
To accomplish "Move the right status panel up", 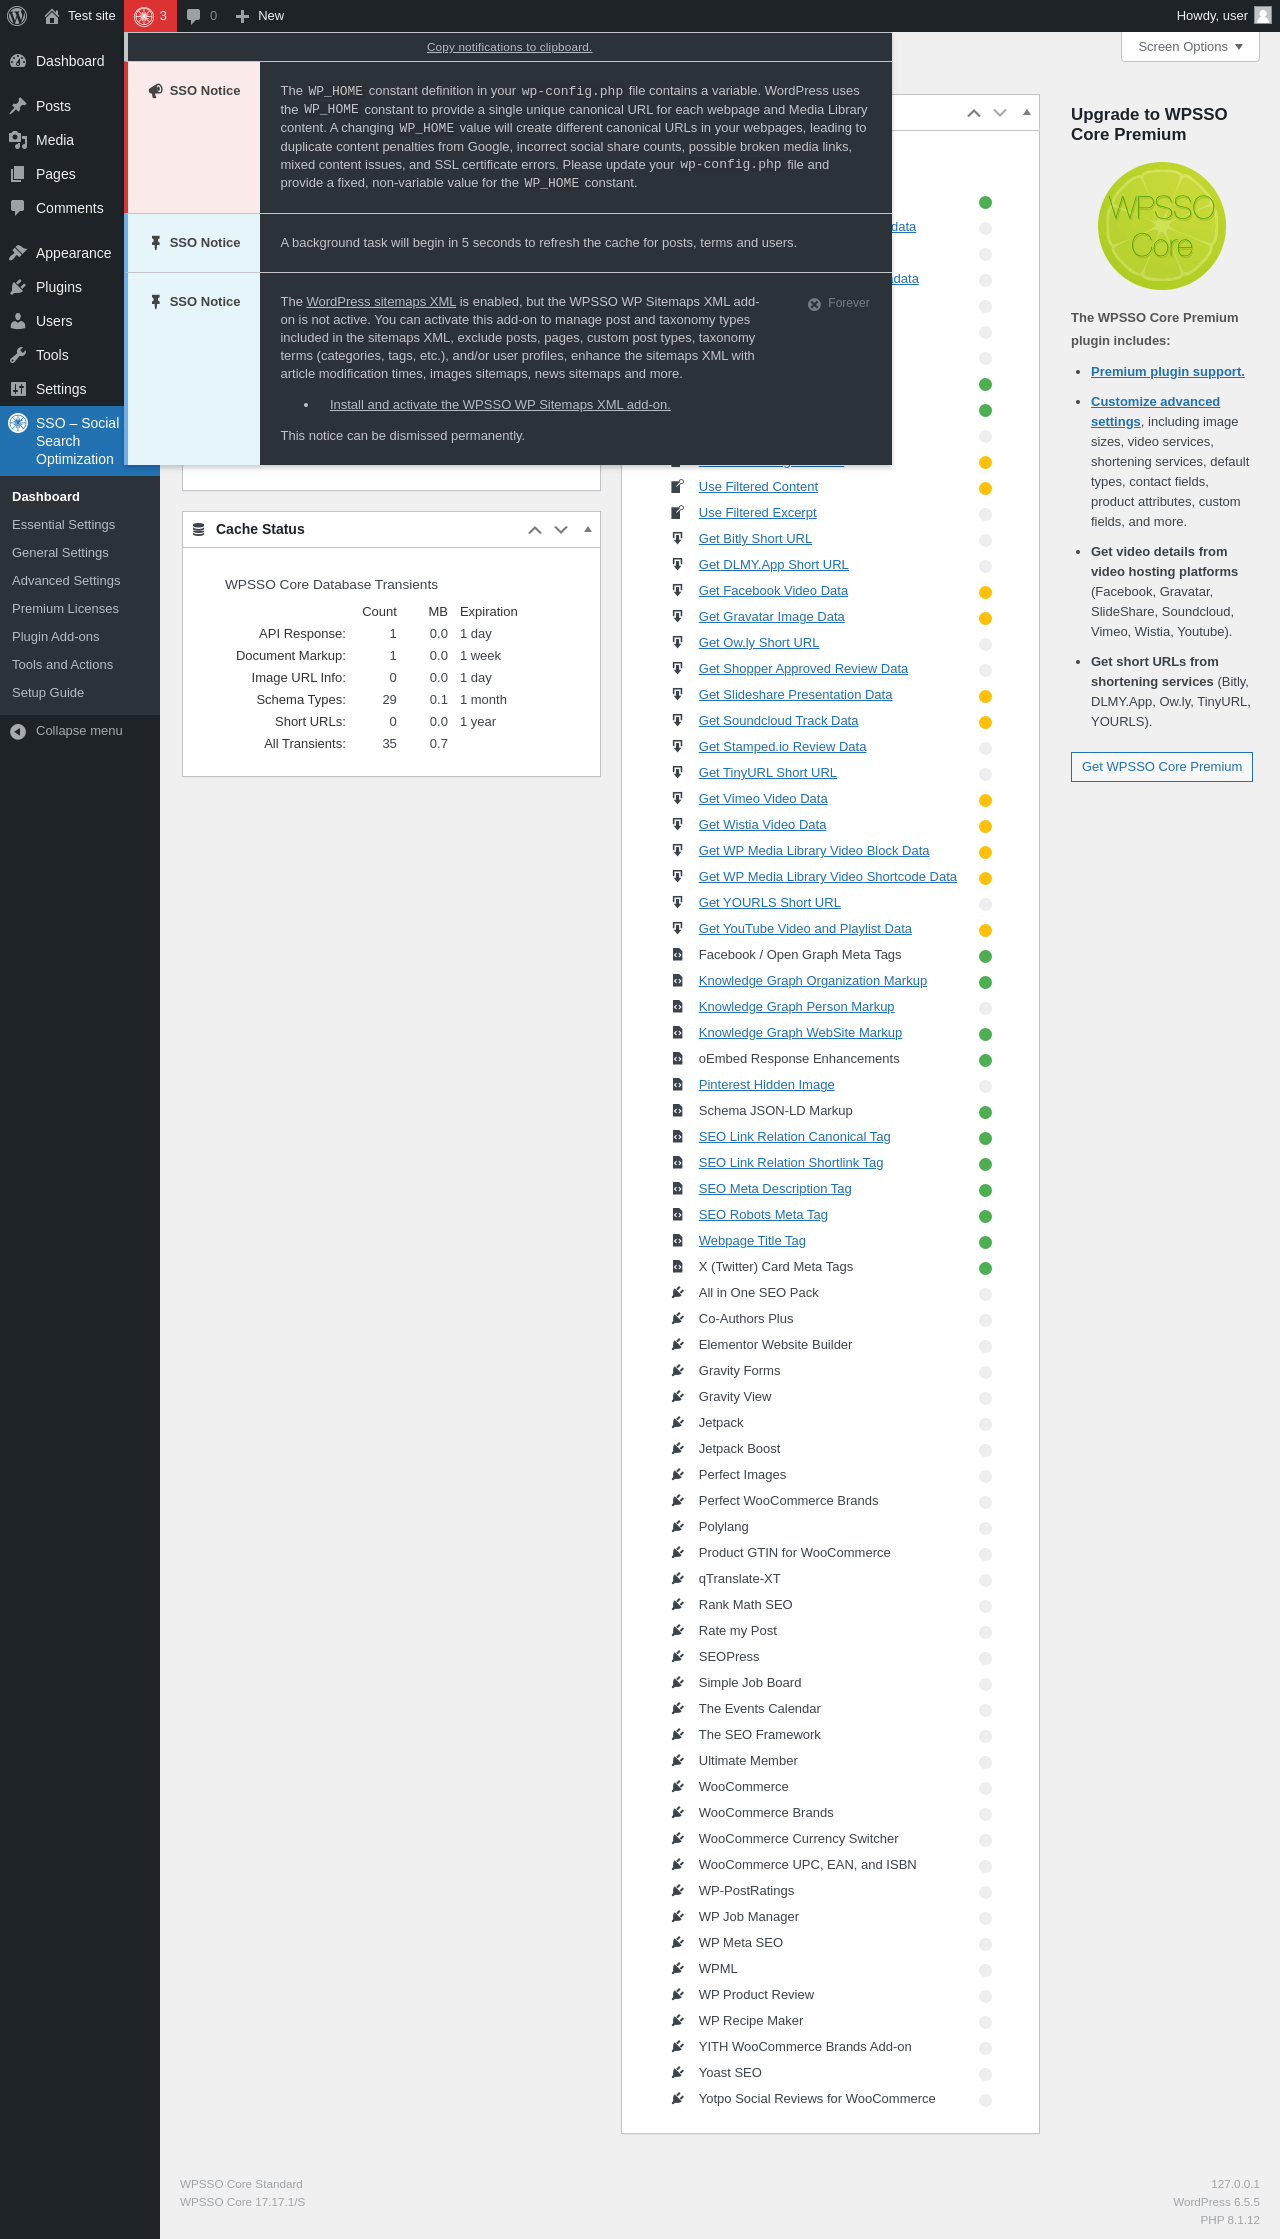I will coord(974,113).
